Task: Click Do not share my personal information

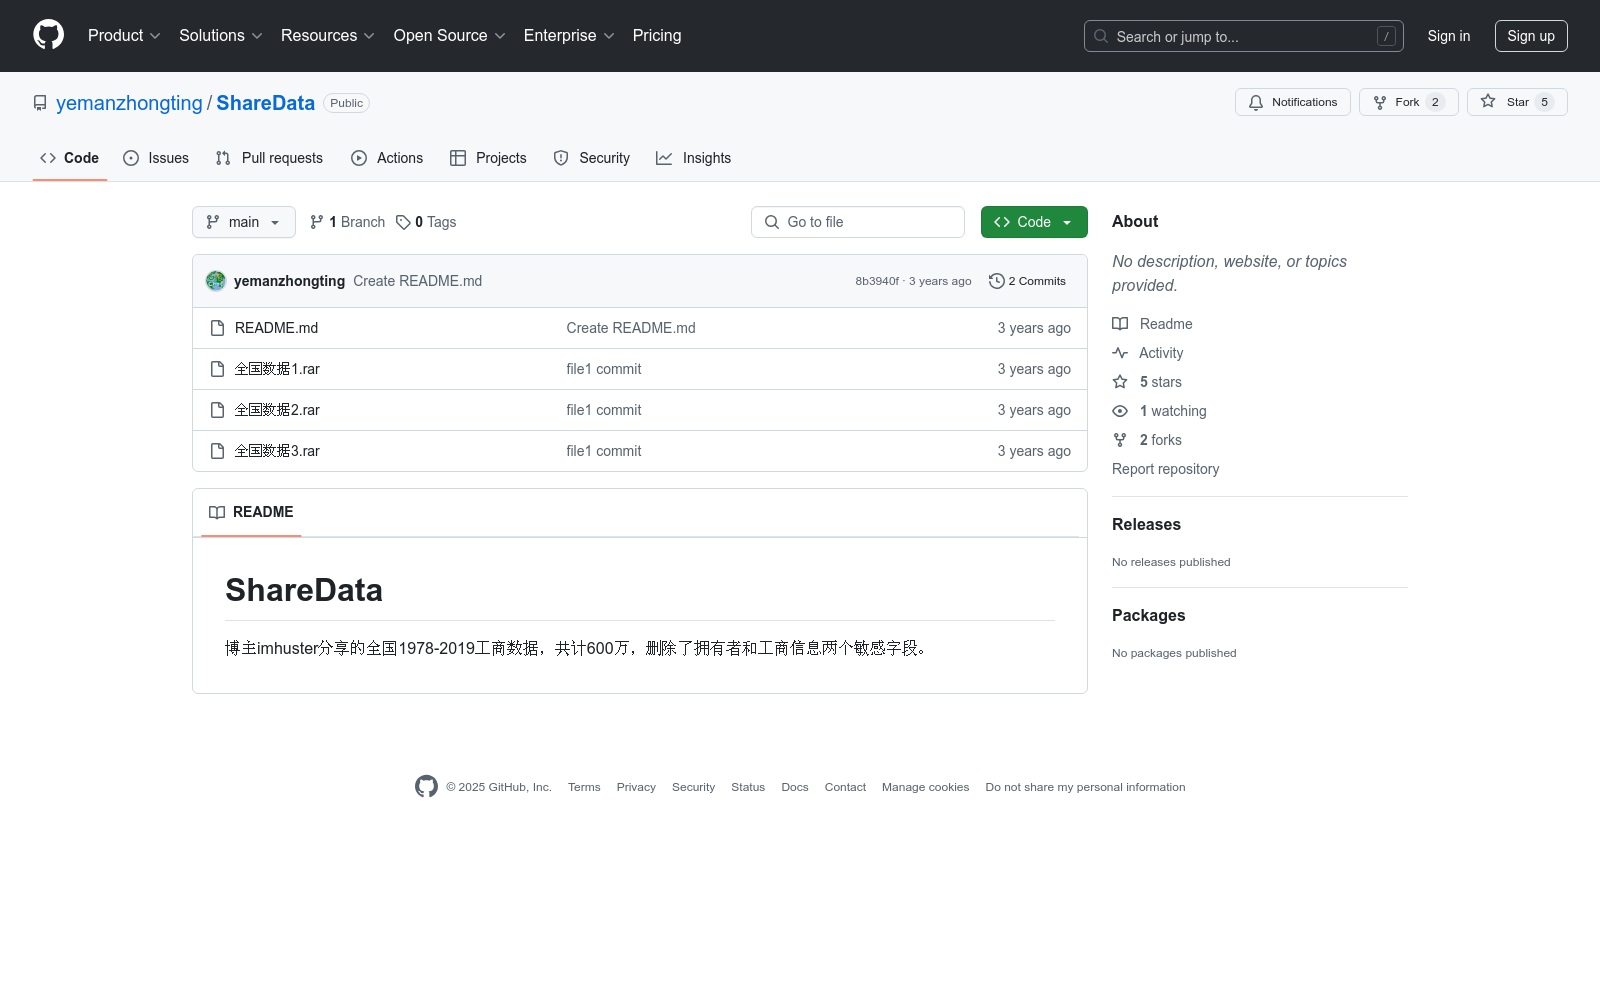Action: coord(1085,787)
